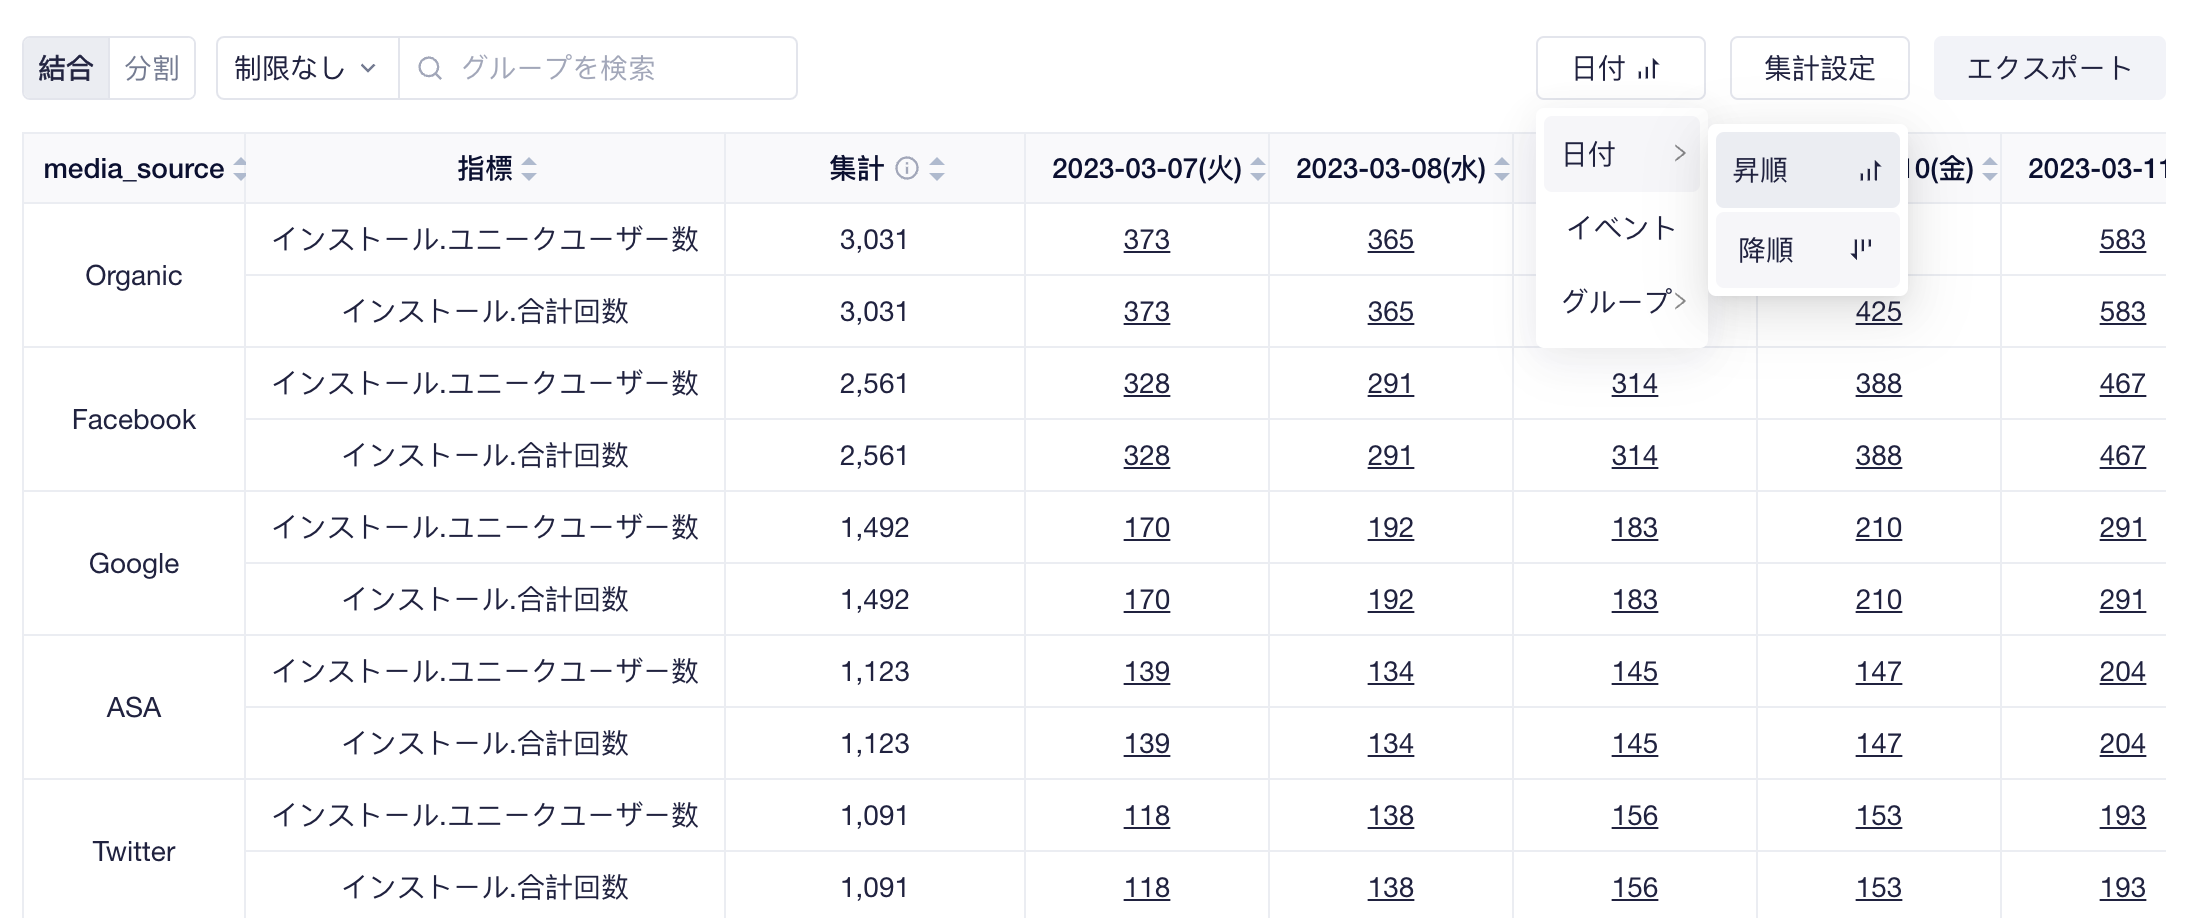Open Organic value 373 for 2023-03-07
Viewport: 2206px width, 918px height.
point(1146,240)
